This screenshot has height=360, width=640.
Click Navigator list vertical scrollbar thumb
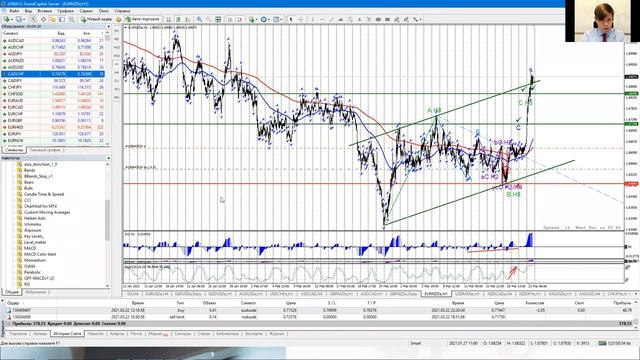tap(108, 220)
